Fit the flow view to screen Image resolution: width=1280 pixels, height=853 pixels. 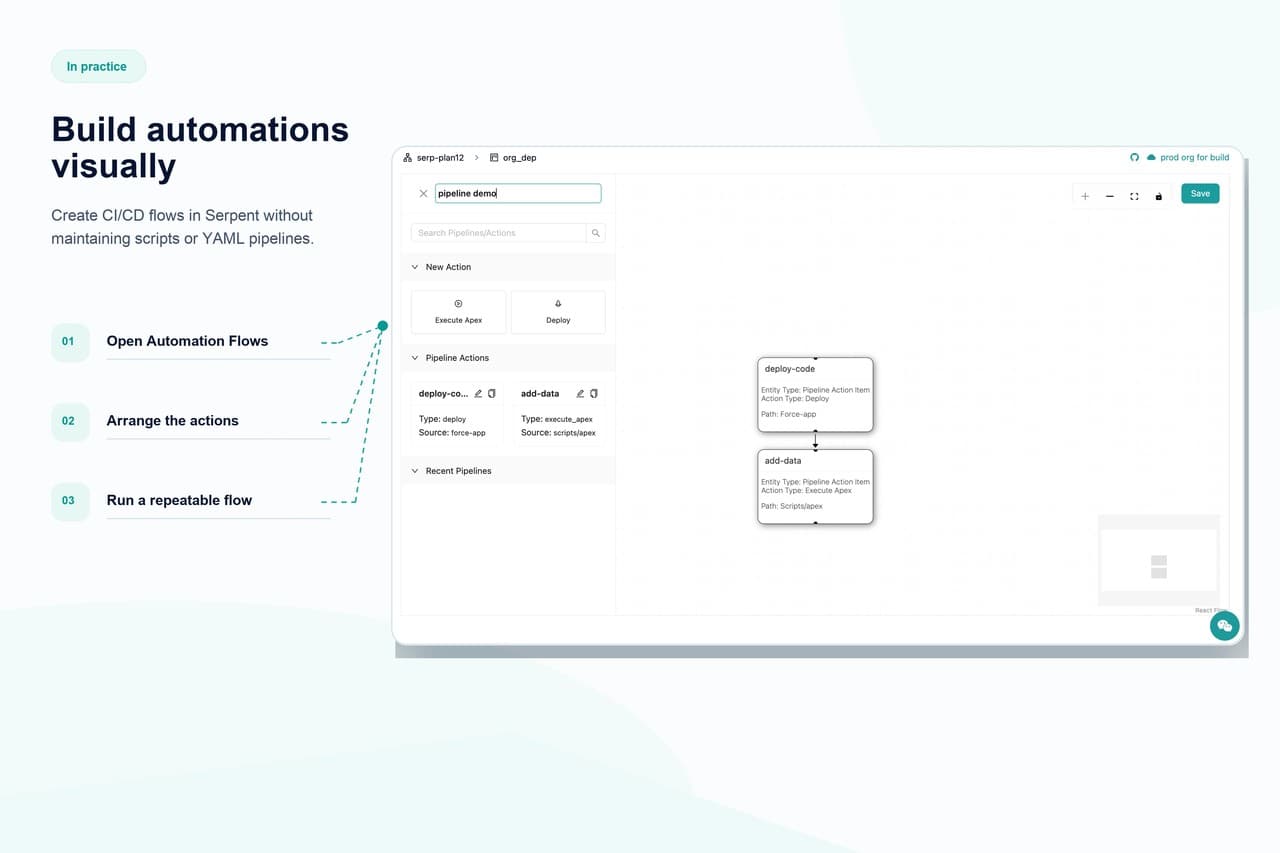coord(1134,196)
